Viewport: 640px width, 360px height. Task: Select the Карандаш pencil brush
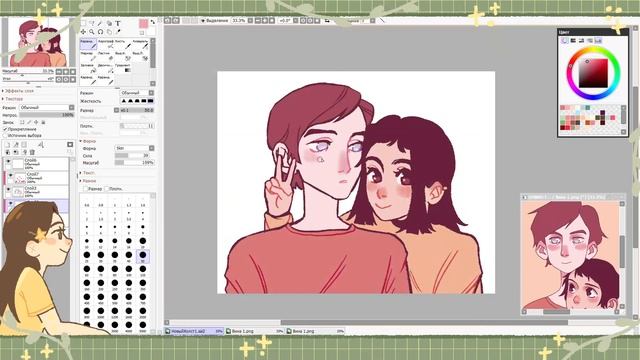click(x=88, y=44)
